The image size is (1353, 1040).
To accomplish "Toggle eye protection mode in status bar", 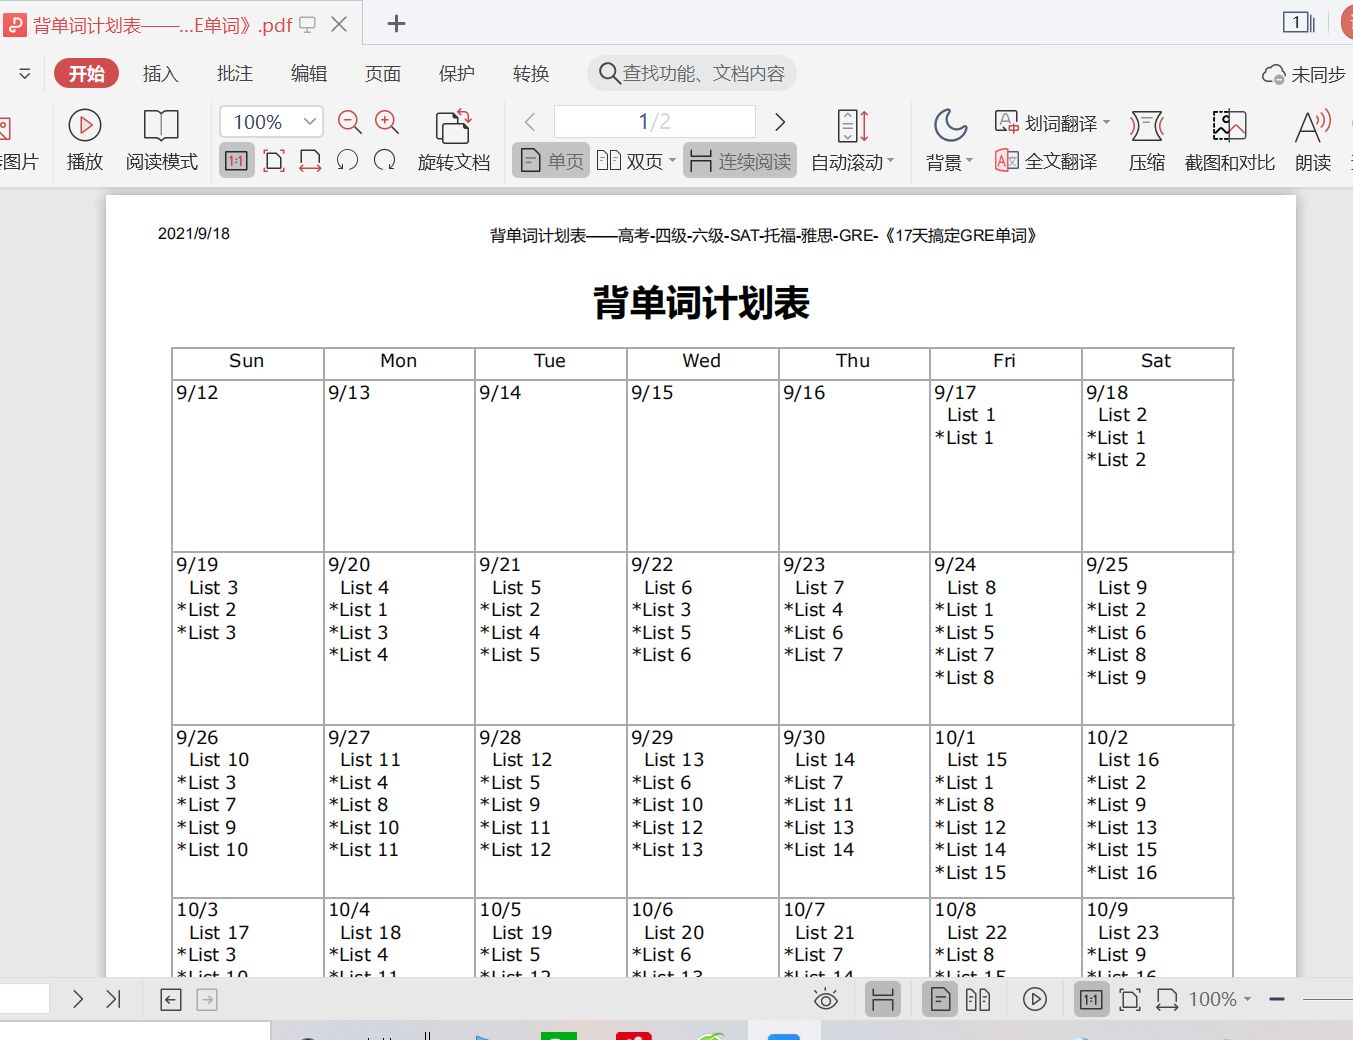I will point(826,999).
